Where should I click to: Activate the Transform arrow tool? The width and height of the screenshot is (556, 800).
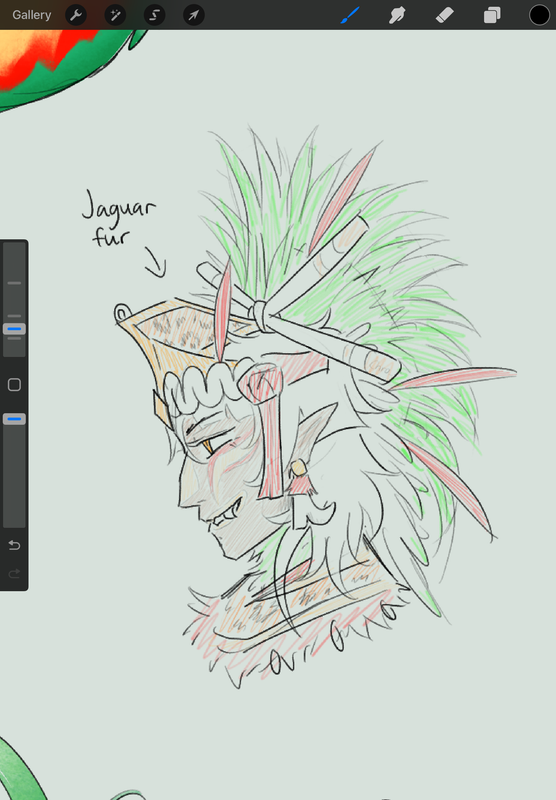point(194,15)
